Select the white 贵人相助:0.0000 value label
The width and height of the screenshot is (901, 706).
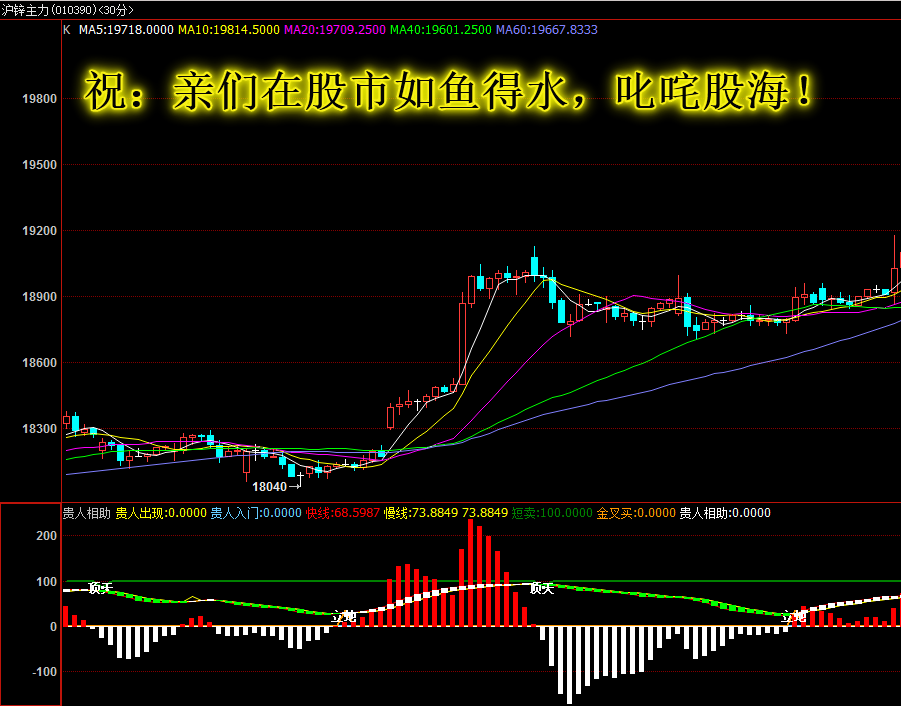(725, 513)
